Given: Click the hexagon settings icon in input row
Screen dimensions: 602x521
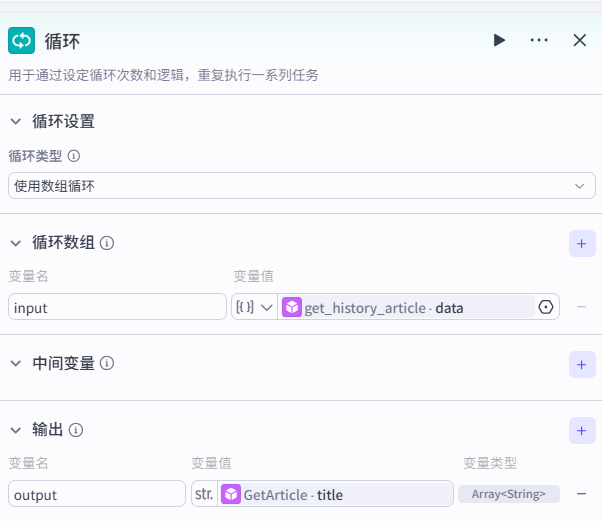Looking at the screenshot, I should [546, 307].
